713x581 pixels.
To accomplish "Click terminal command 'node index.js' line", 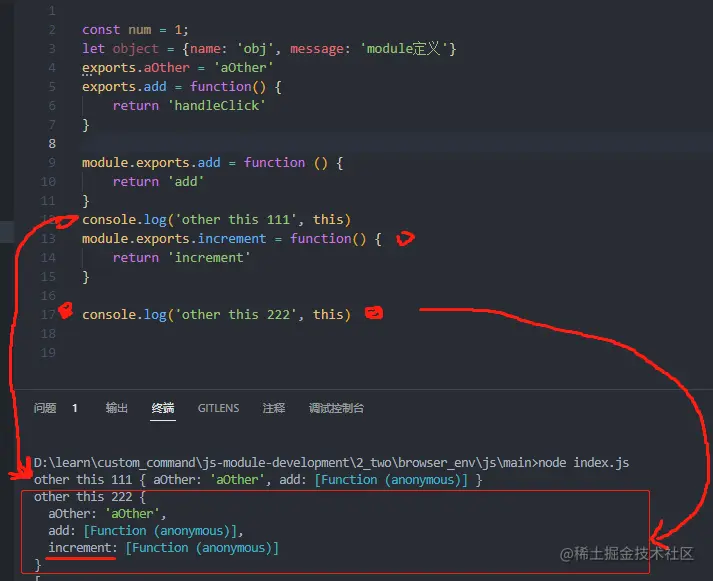I will click(331, 463).
